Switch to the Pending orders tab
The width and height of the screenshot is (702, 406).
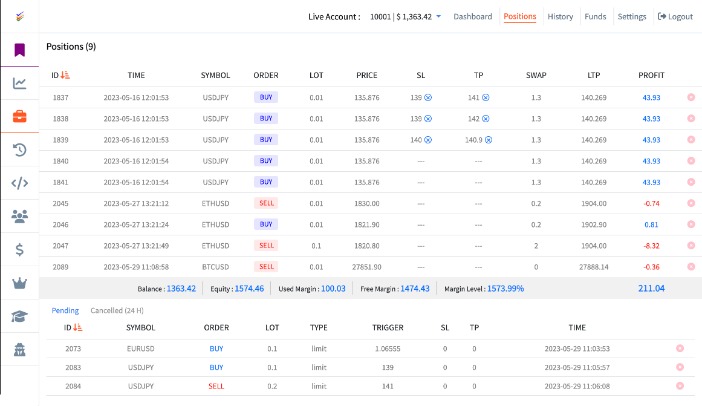tap(65, 310)
